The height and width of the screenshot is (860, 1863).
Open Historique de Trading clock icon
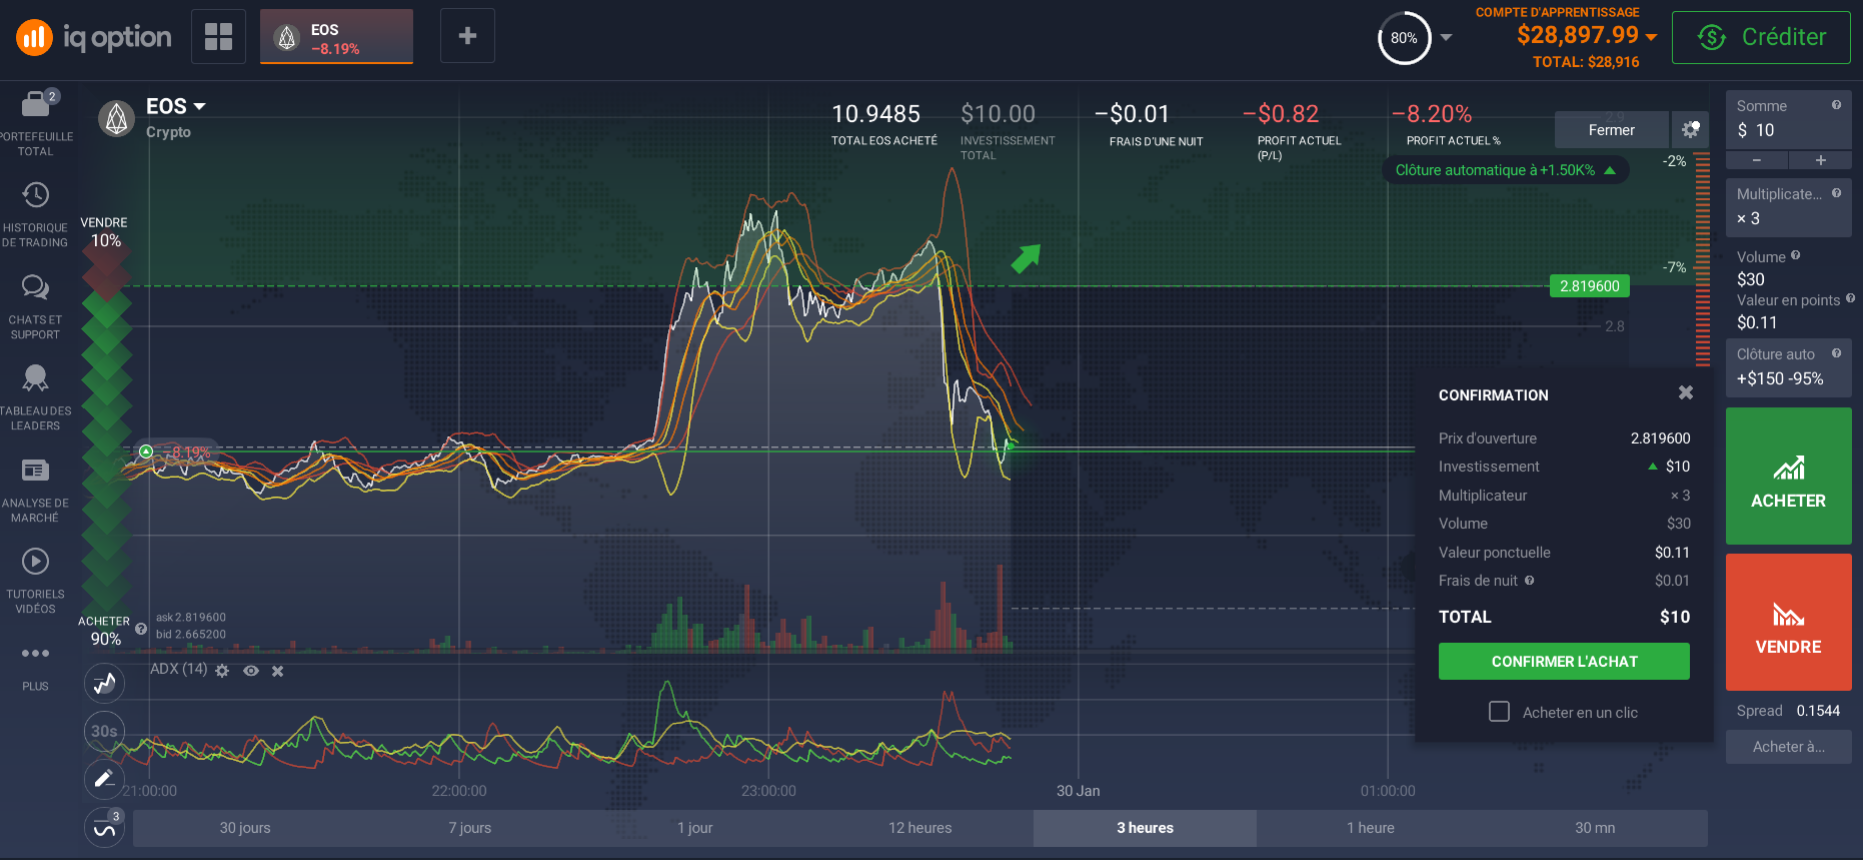35,194
